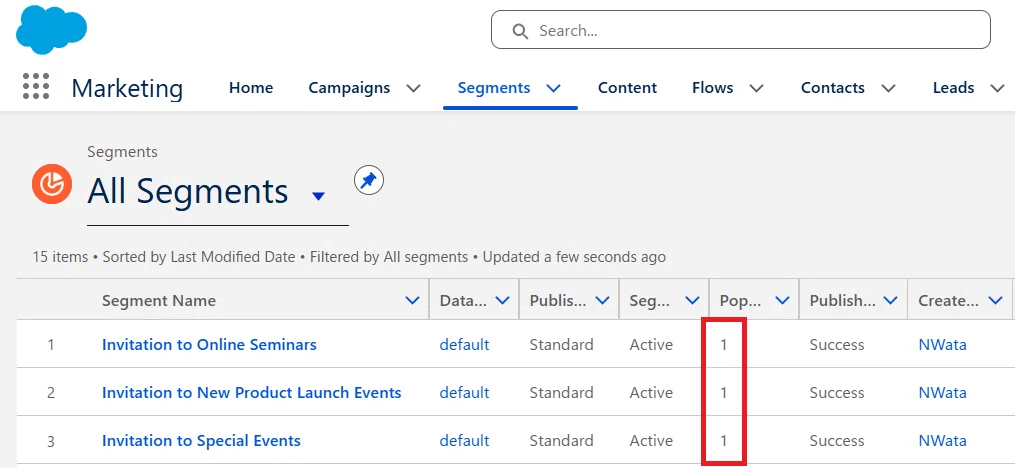Viewport: 1015px width, 468px height.
Task: Click the Marketing app name
Action: (x=128, y=88)
